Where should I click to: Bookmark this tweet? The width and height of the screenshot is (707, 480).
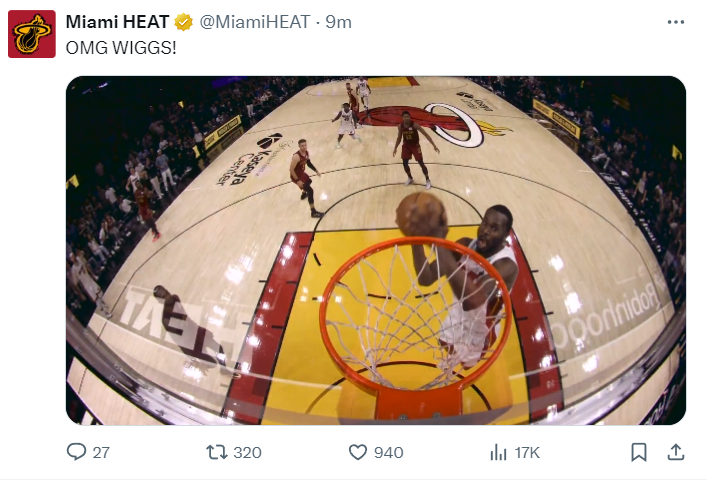coord(639,452)
